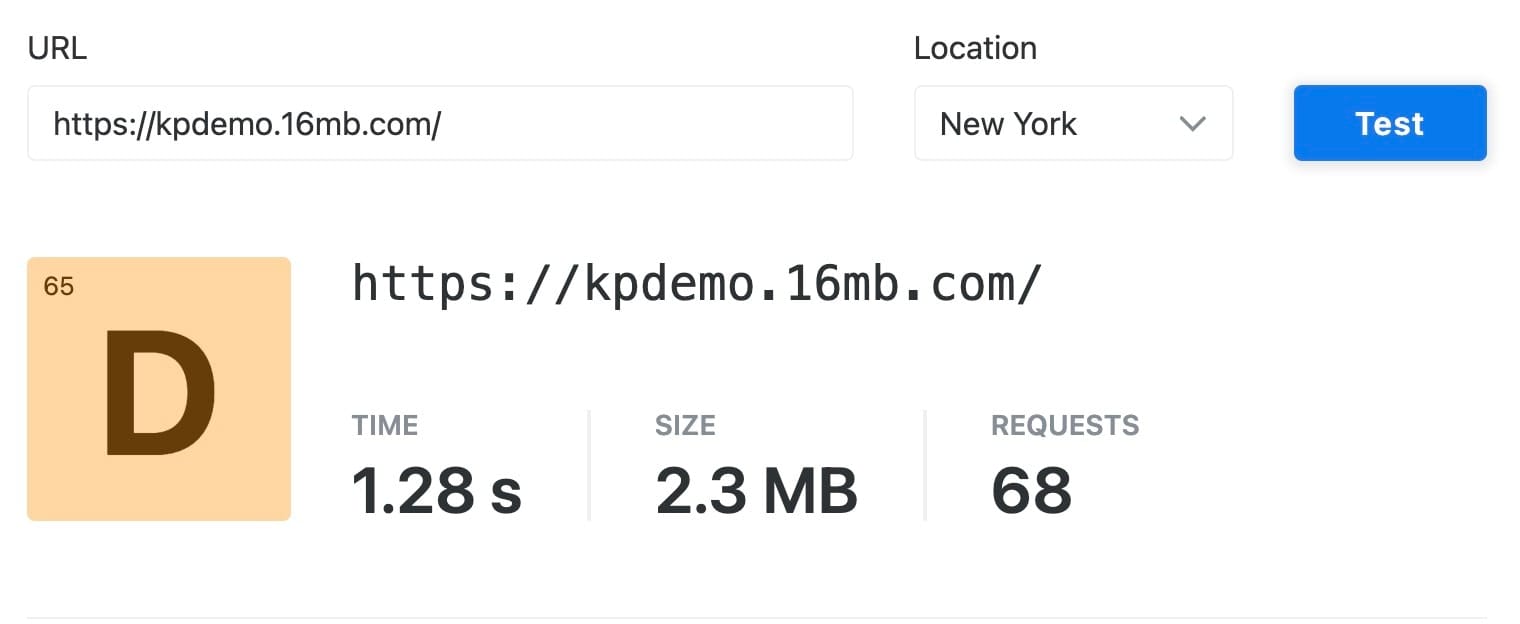Viewport: 1520px width, 624px height.
Task: Click the divider between Time and Size
Action: coord(589,465)
